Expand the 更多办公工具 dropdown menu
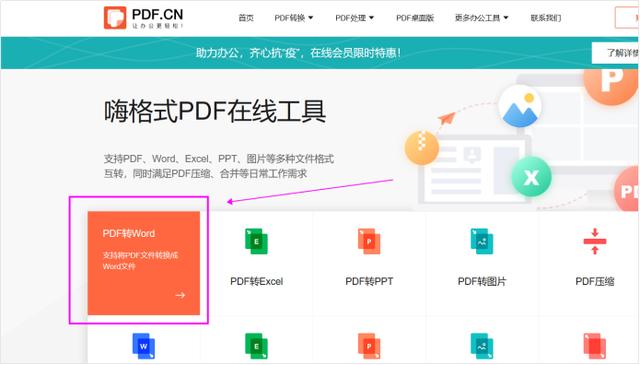Viewport: 640px width, 365px height. point(482,18)
